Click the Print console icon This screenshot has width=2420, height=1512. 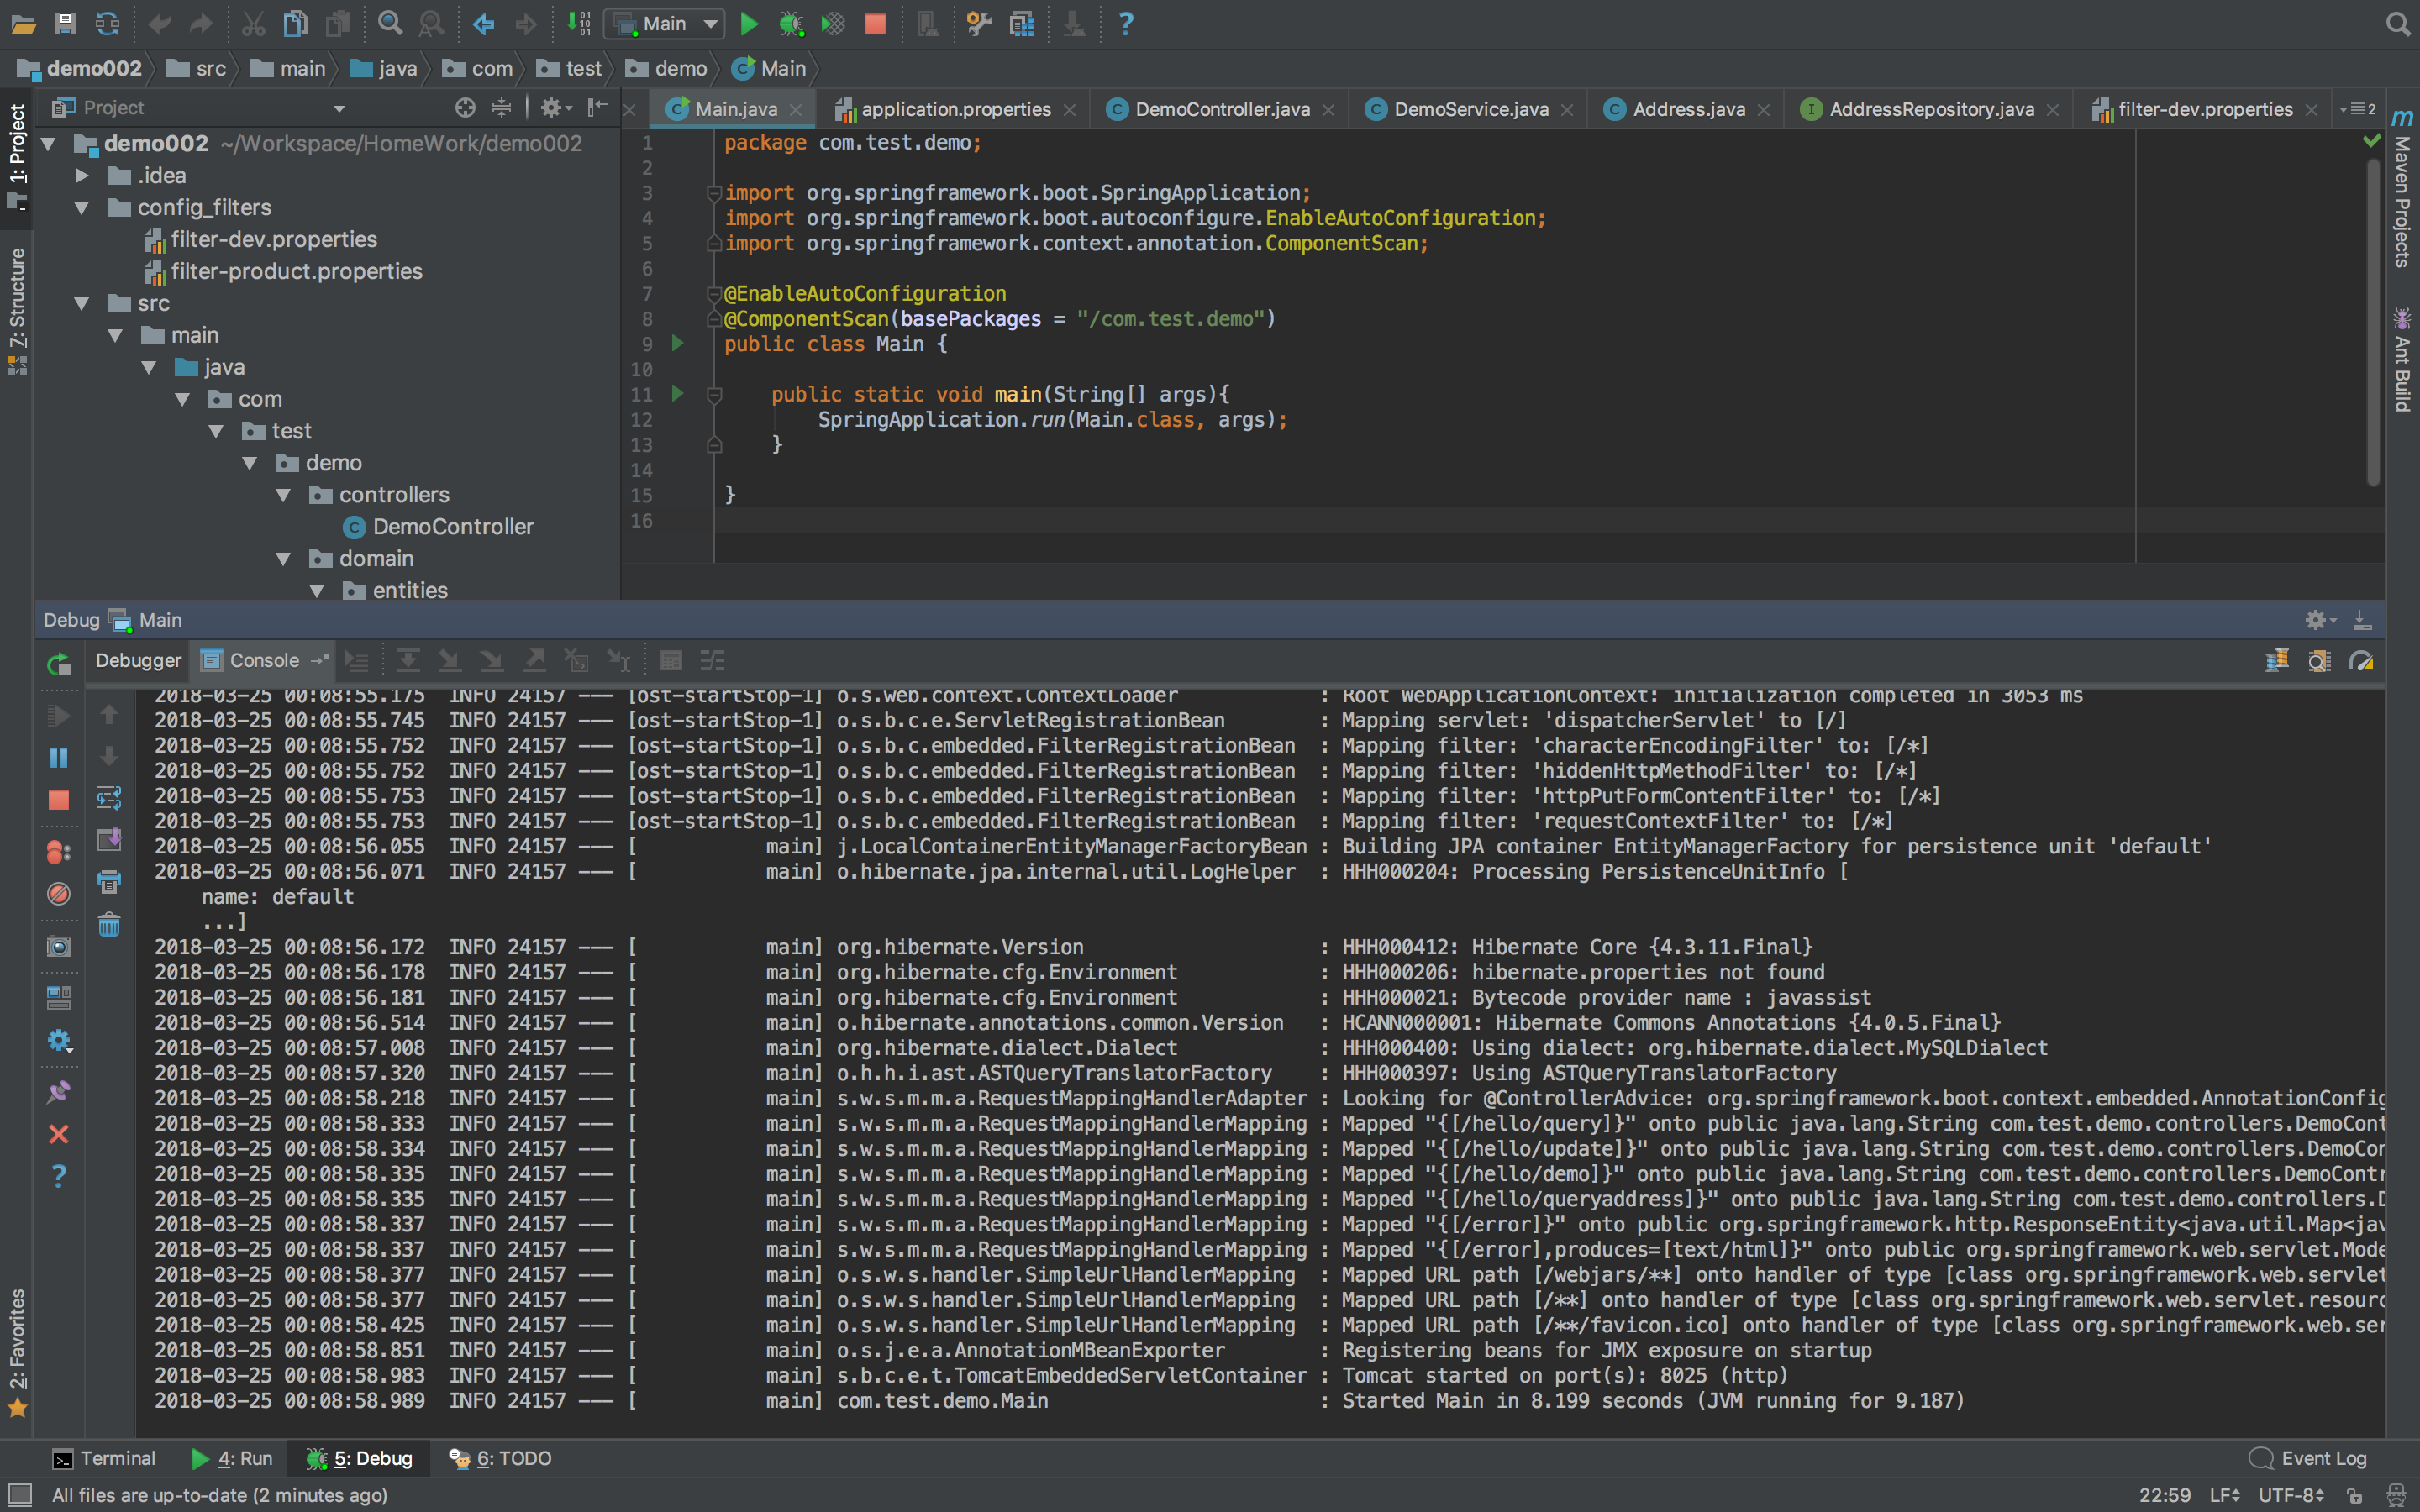pos(109,882)
